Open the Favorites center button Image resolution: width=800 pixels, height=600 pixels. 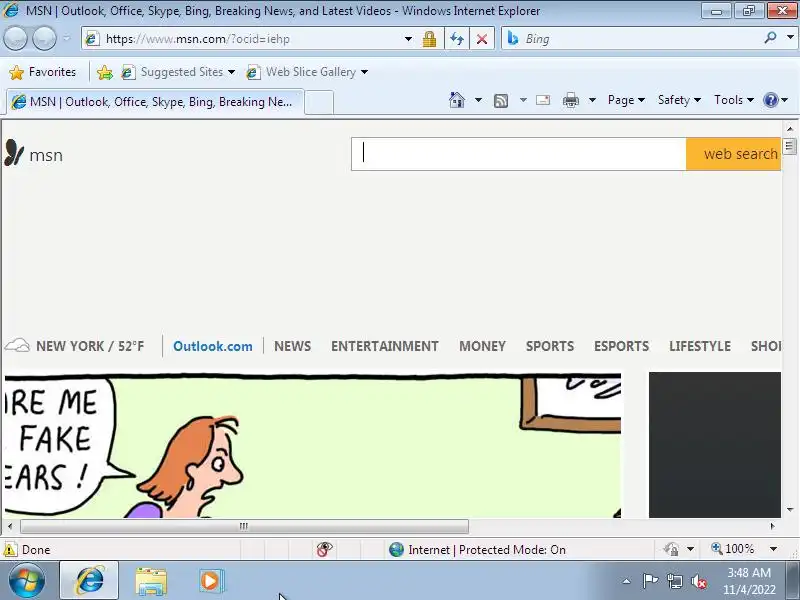tap(43, 72)
